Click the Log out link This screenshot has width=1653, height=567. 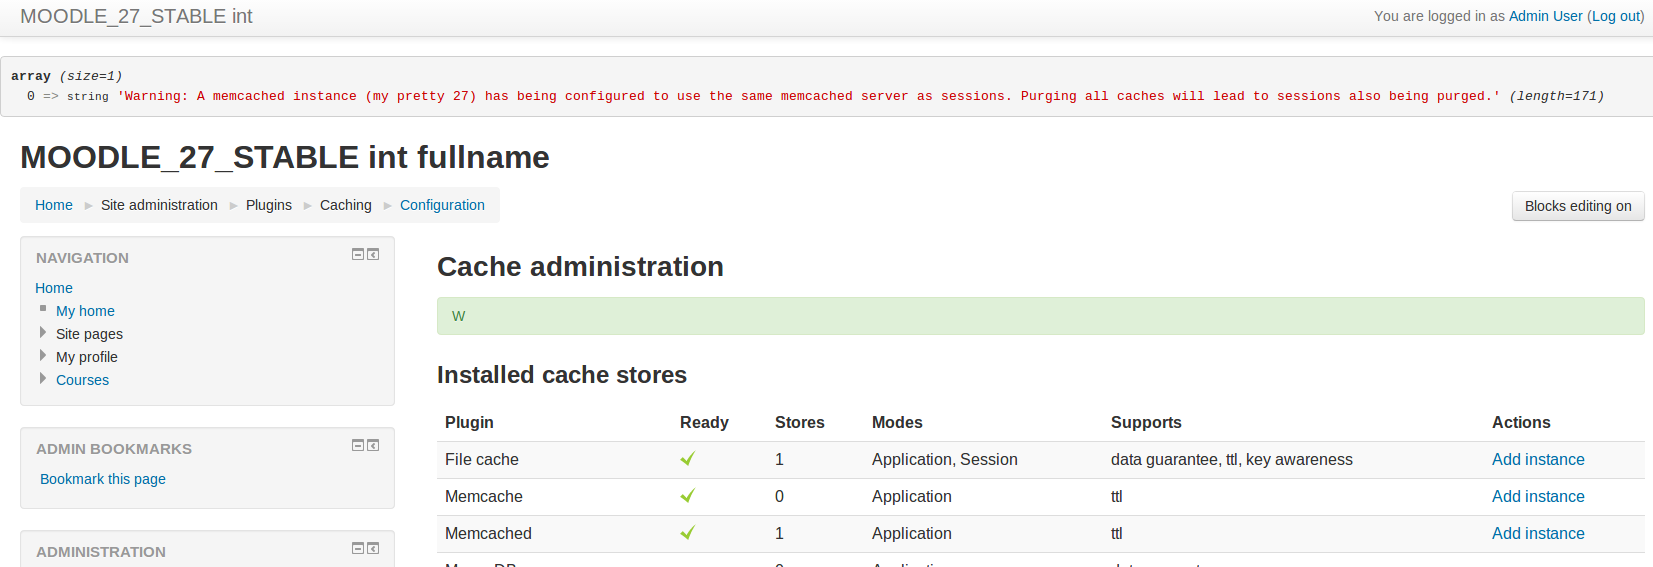(1616, 16)
